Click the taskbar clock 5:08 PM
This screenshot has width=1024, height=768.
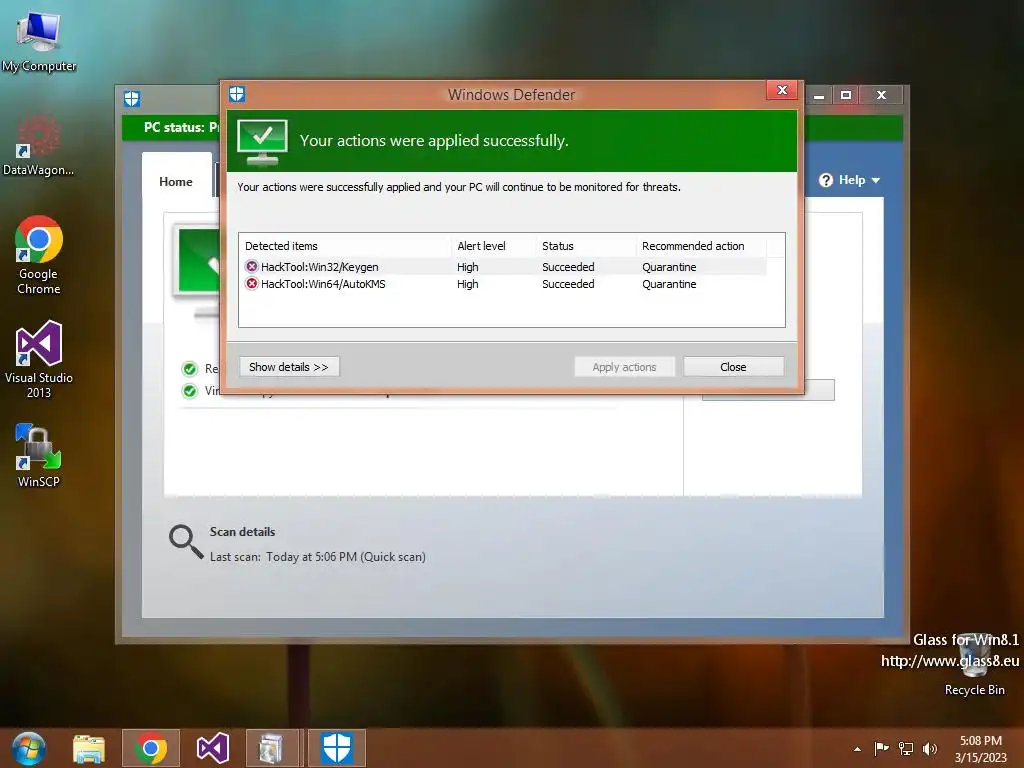click(x=980, y=741)
